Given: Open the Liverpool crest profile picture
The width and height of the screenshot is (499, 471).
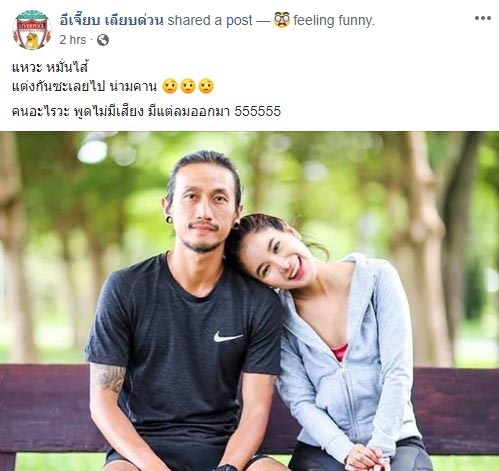Looking at the screenshot, I should tap(32, 30).
